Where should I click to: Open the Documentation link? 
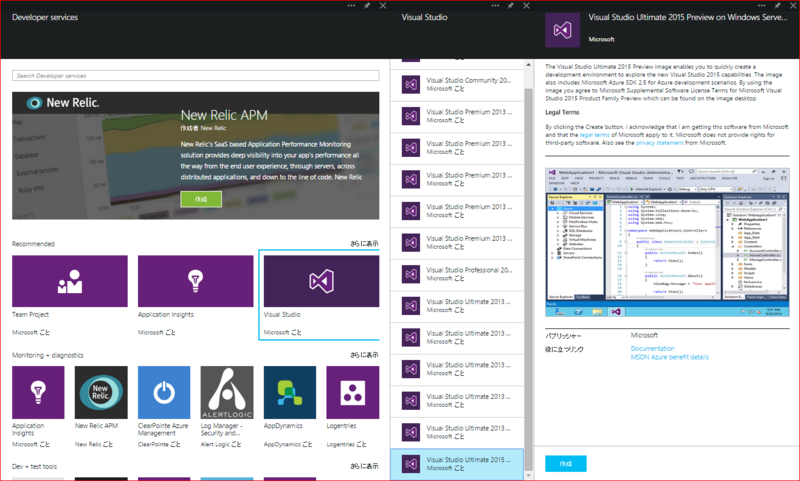pyautogui.click(x=653, y=348)
